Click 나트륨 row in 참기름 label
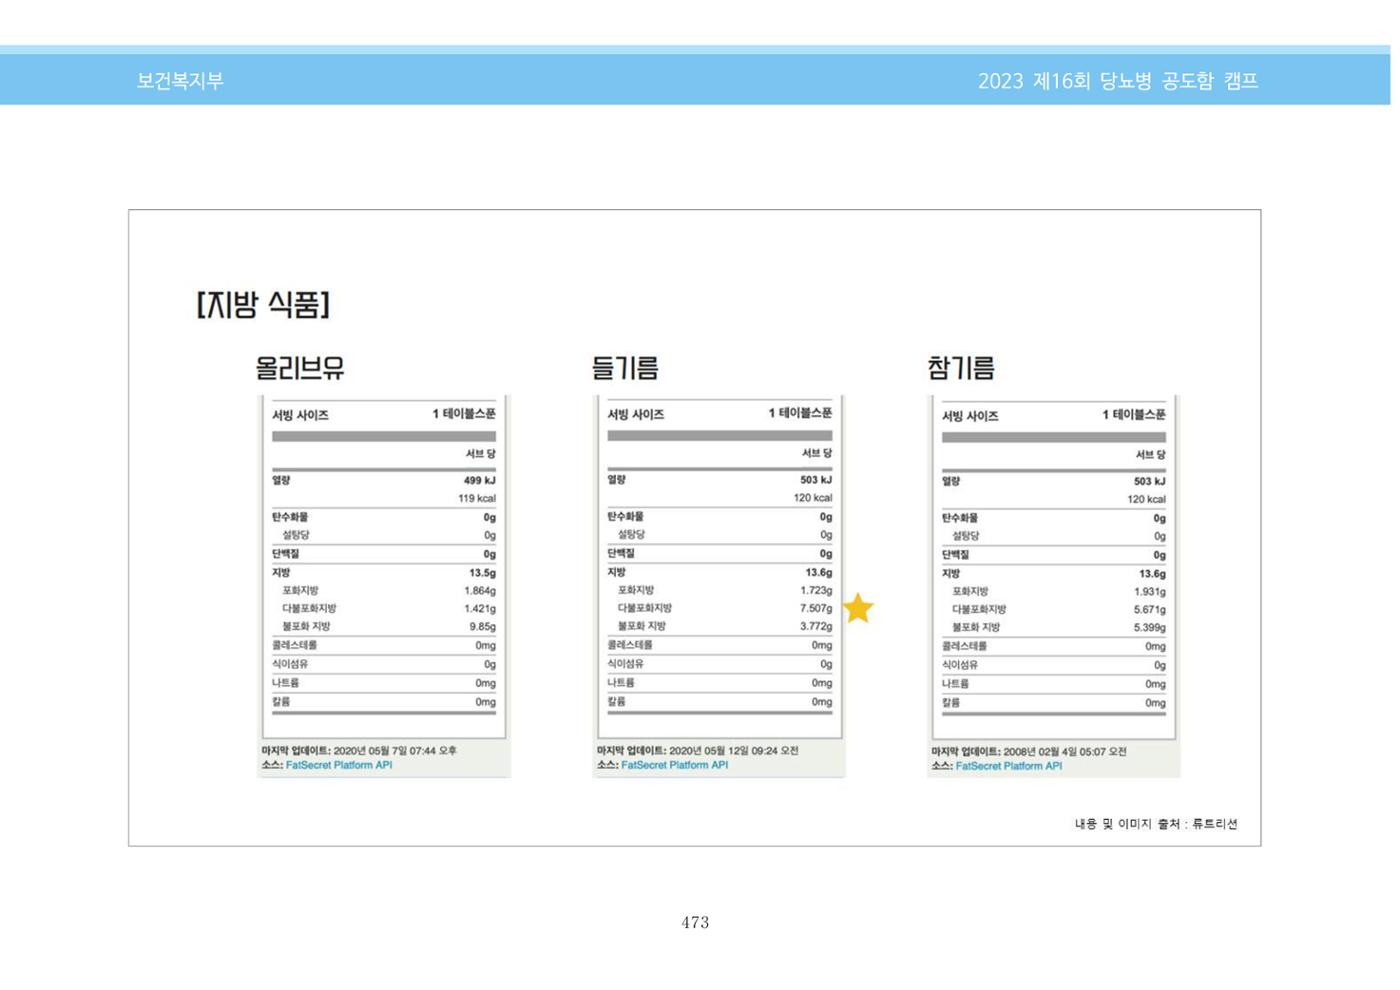The image size is (1400, 990). (x=1054, y=684)
